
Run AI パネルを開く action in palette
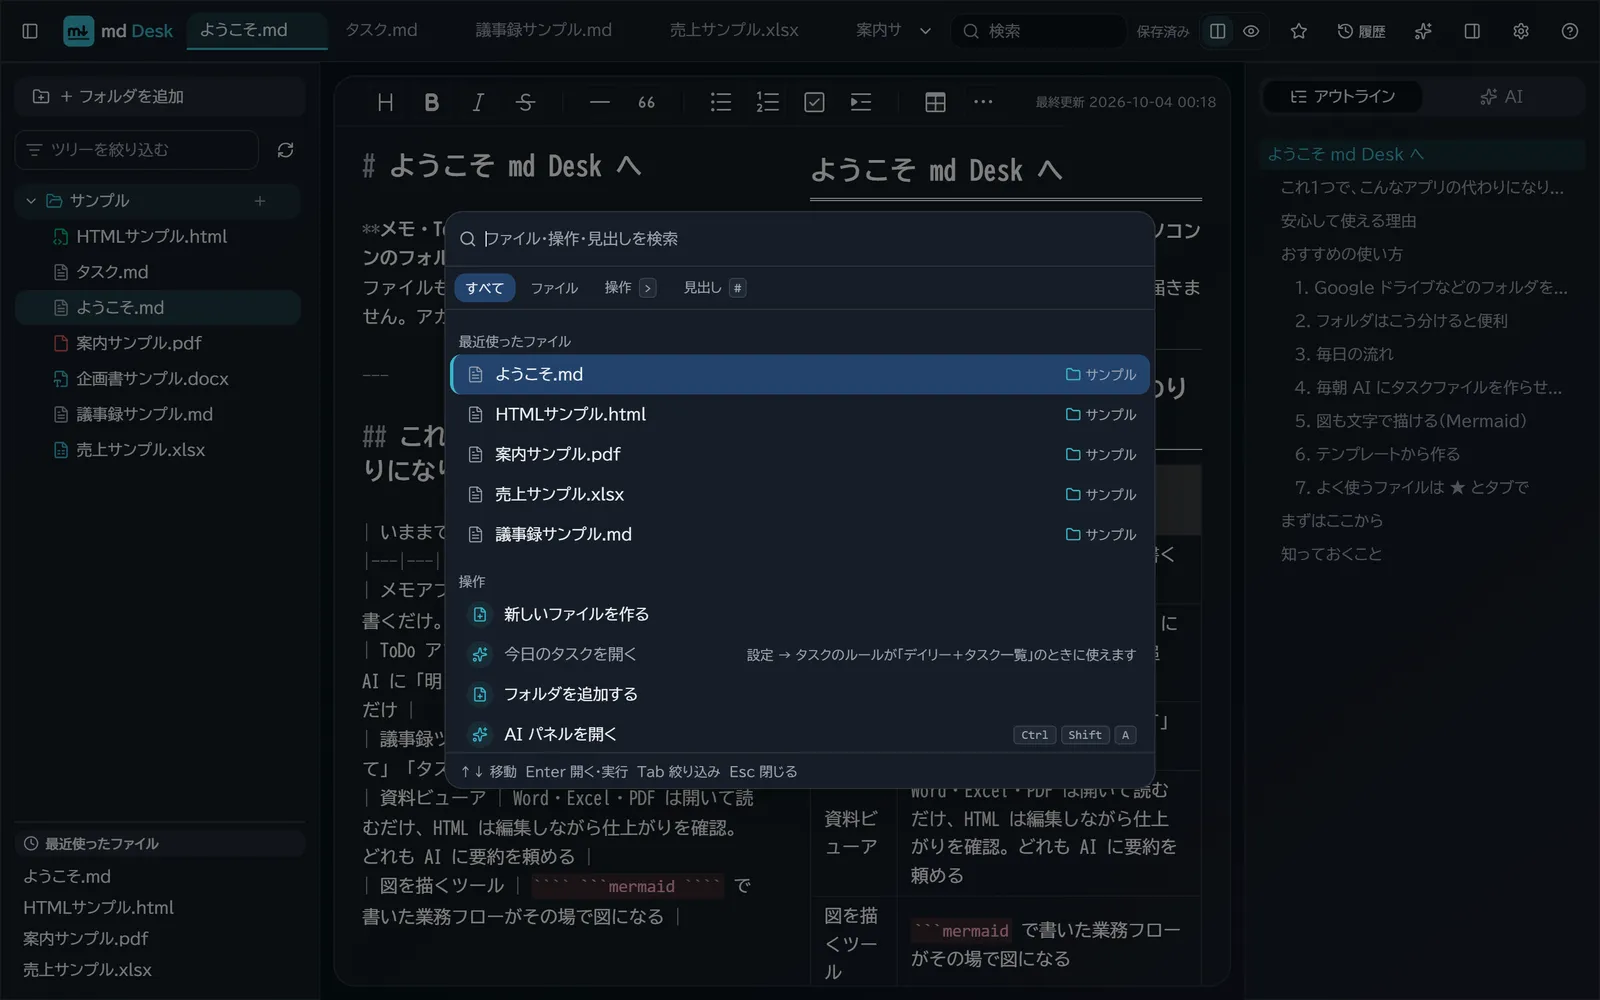800,734
